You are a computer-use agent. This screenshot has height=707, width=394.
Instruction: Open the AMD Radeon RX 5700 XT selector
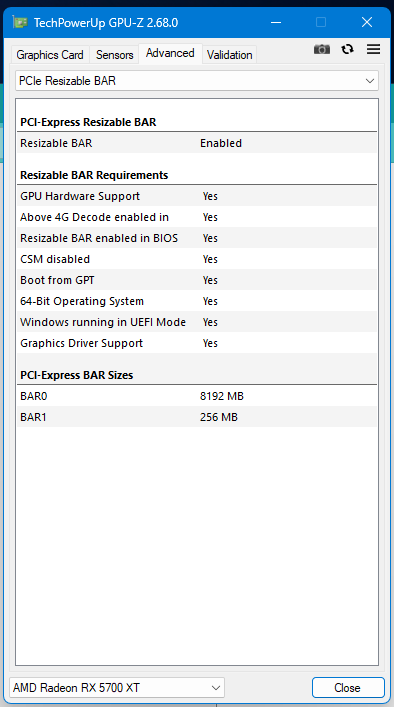pos(117,688)
